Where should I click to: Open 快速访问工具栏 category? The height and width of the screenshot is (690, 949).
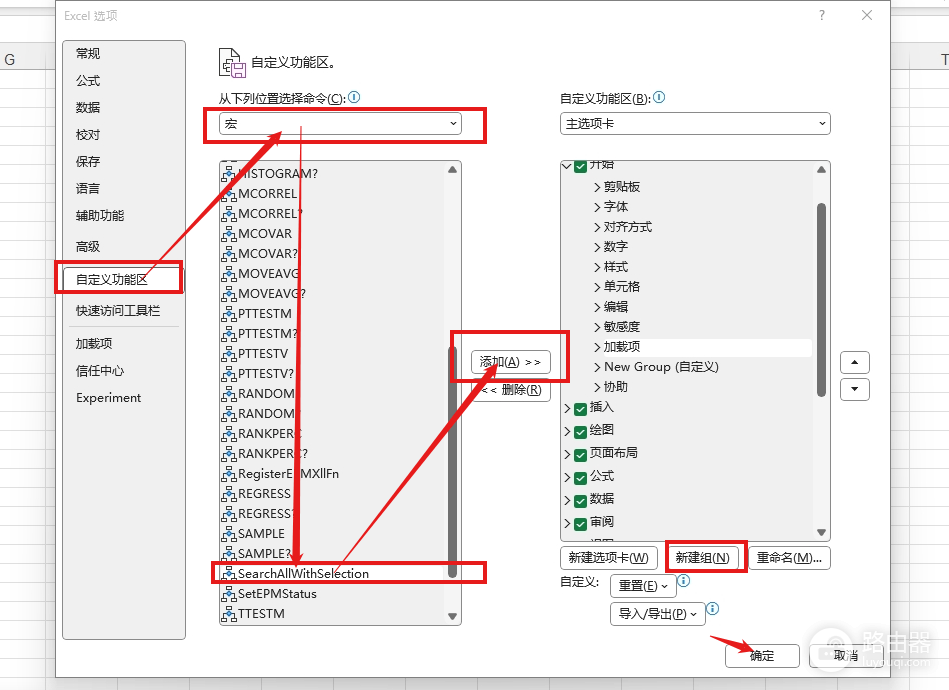tap(118, 310)
